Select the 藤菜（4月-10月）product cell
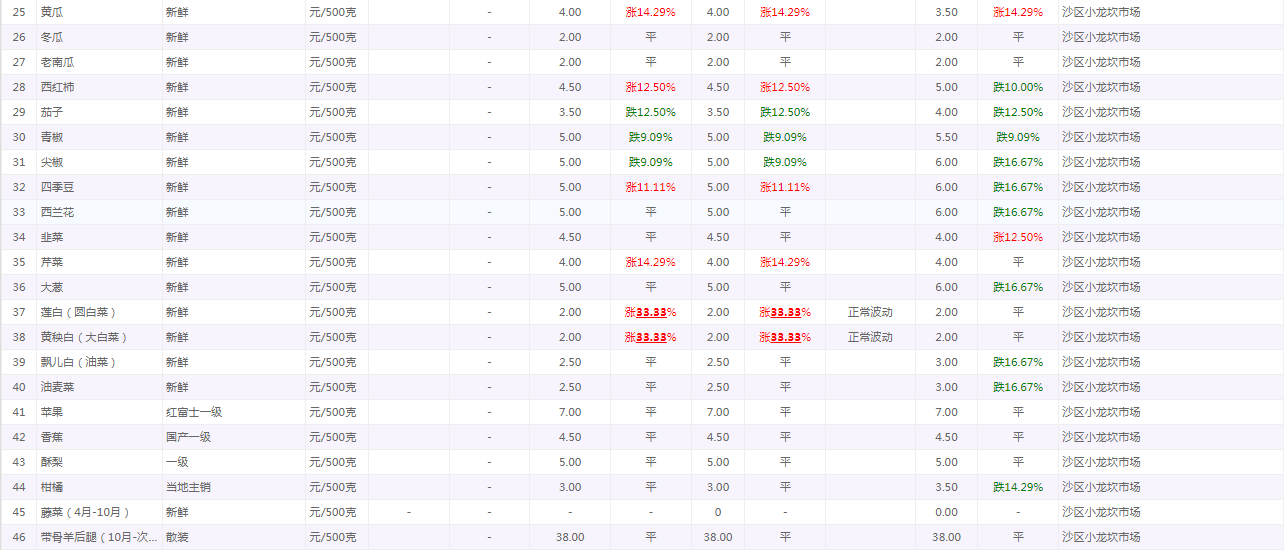The image size is (1284, 550). pyautogui.click(x=85, y=512)
